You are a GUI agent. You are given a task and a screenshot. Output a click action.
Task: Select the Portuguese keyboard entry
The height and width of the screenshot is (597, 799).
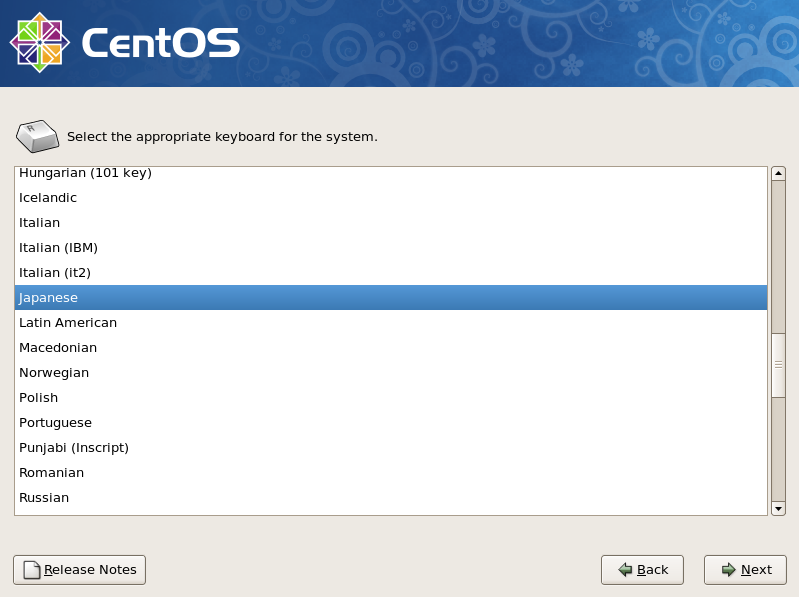click(391, 423)
